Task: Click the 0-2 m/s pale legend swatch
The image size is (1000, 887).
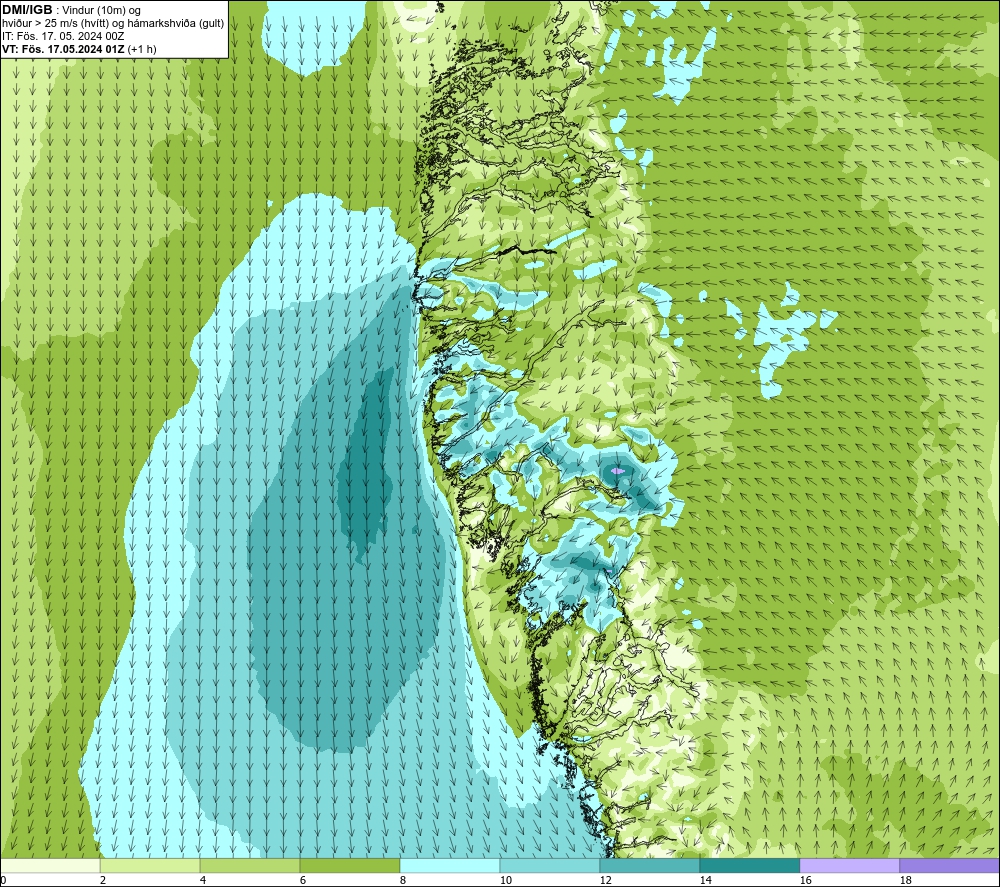Action: coord(50,865)
